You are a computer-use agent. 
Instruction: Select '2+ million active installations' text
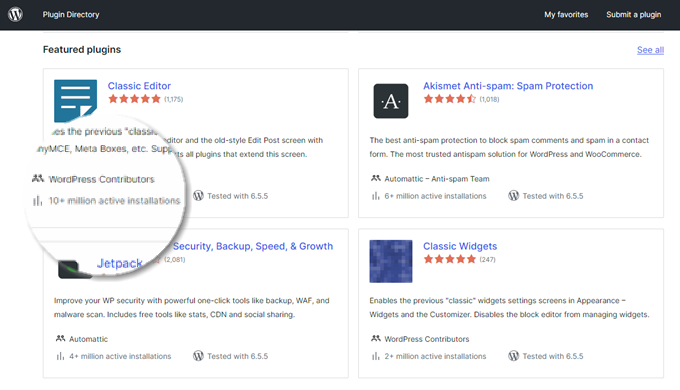click(435, 356)
